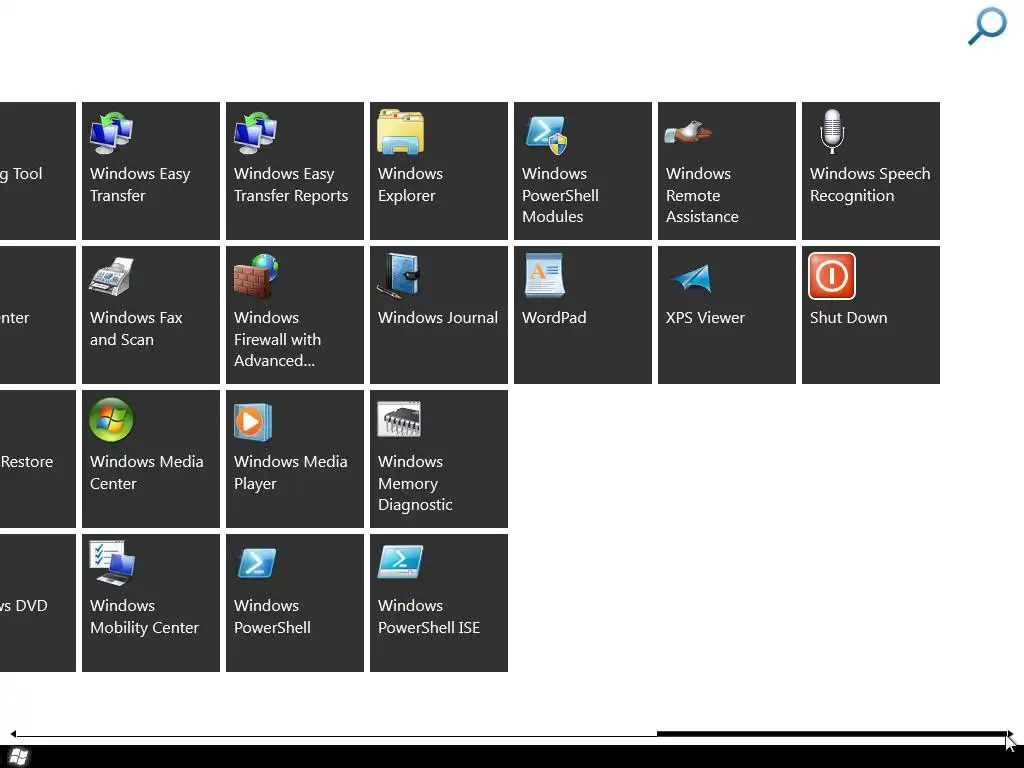This screenshot has height=768, width=1024.
Task: Open XPS Viewer paper plane icon
Action: pyautogui.click(x=691, y=278)
